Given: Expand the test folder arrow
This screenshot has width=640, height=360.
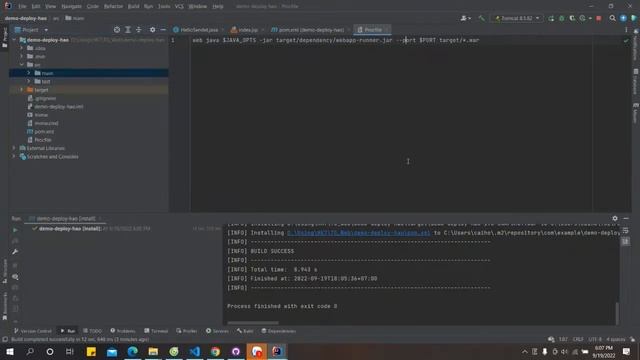Looking at the screenshot, I should pyautogui.click(x=29, y=81).
